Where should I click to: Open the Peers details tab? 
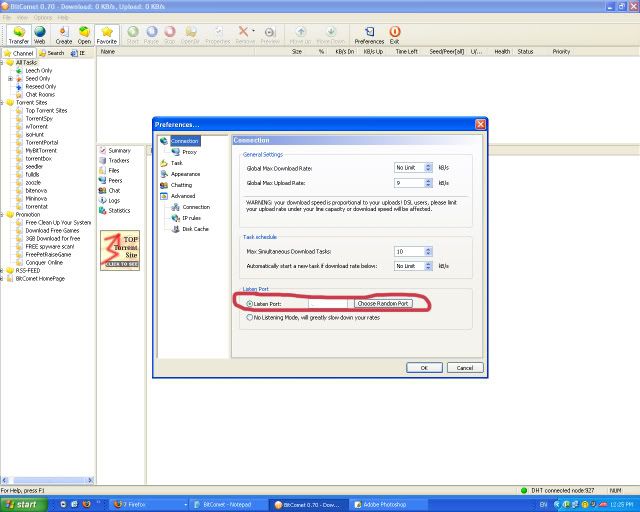coord(111,180)
